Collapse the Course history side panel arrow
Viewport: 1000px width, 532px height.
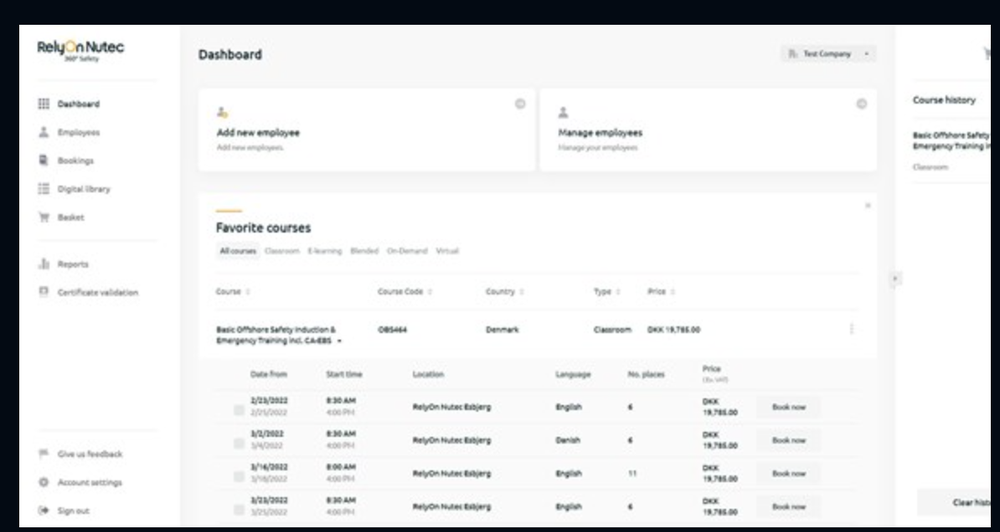(x=895, y=279)
